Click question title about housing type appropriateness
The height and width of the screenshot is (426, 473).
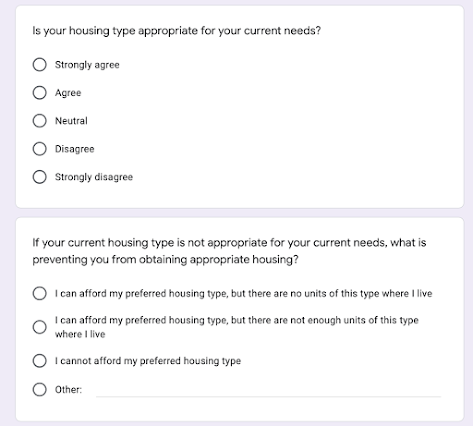[x=176, y=31]
